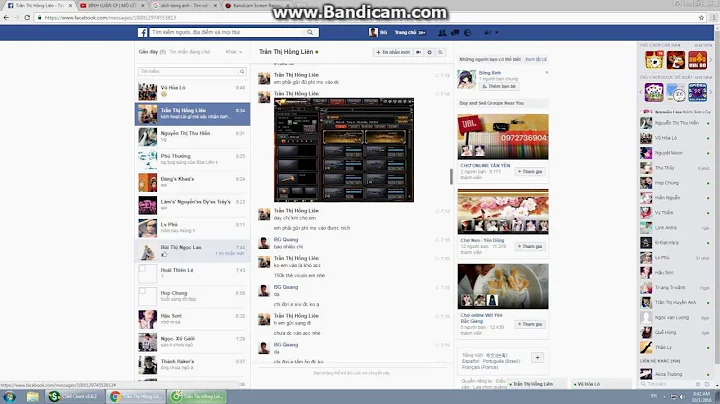Start video call with Trần Thị Hồng Liên
Viewport: 720px width, 404px height.
click(419, 52)
